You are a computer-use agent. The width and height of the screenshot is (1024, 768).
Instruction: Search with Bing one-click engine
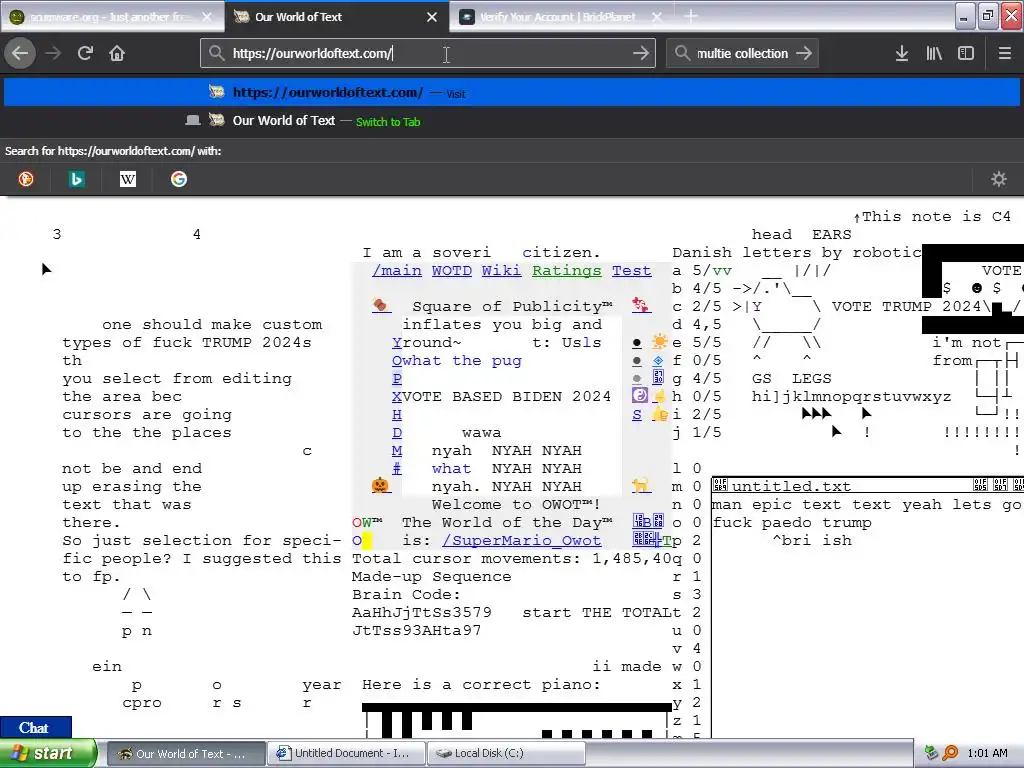click(x=77, y=179)
